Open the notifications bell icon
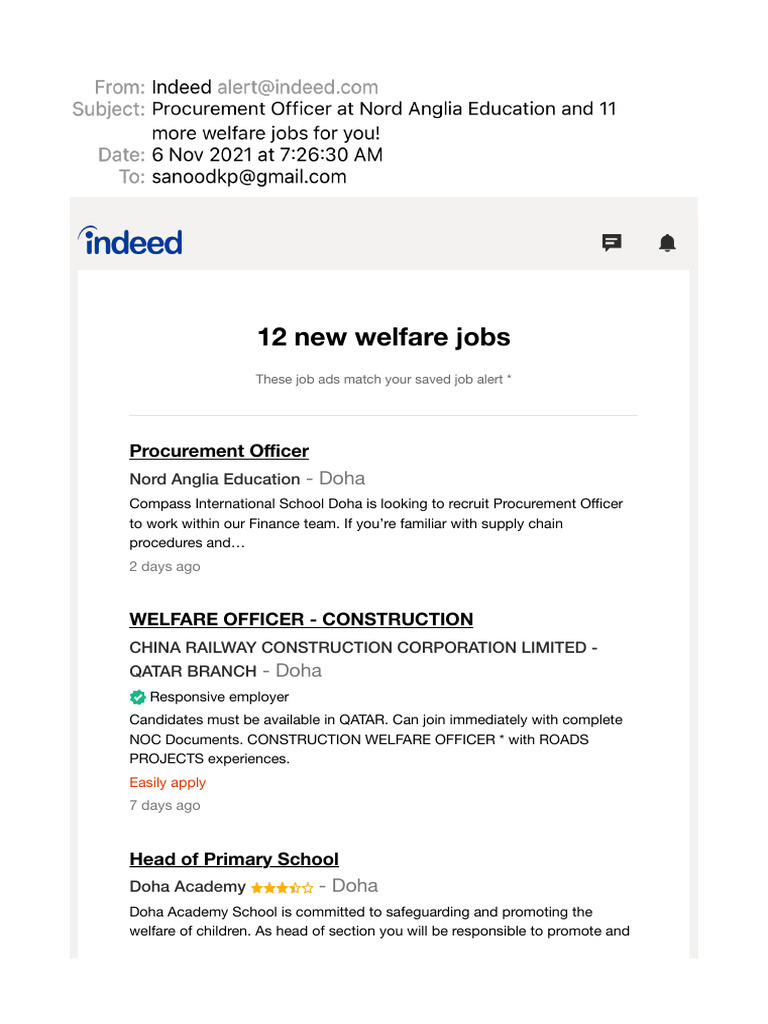Screen dimensions: 768x1024 click(667, 243)
